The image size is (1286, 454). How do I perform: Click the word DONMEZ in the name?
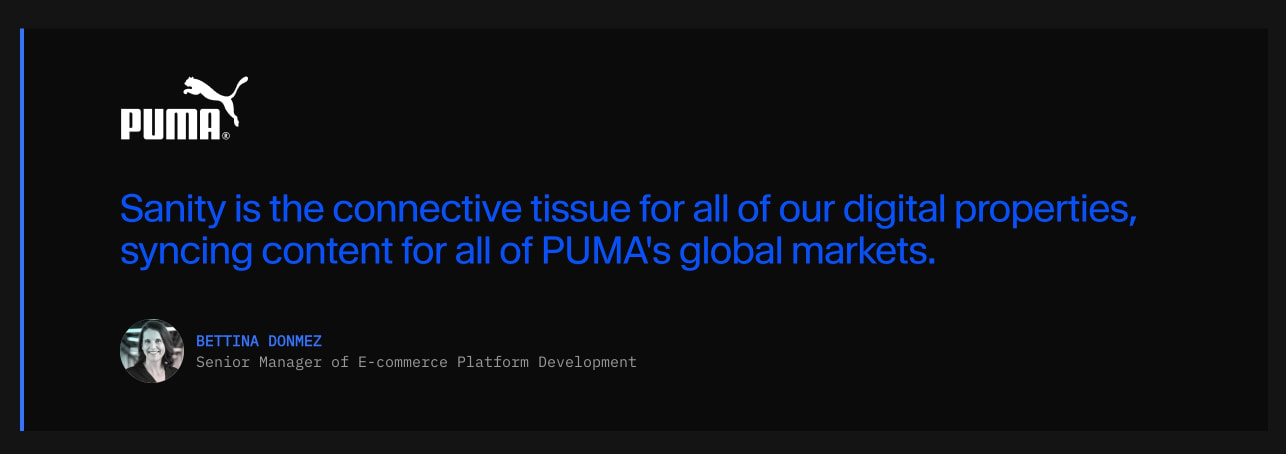tap(295, 341)
